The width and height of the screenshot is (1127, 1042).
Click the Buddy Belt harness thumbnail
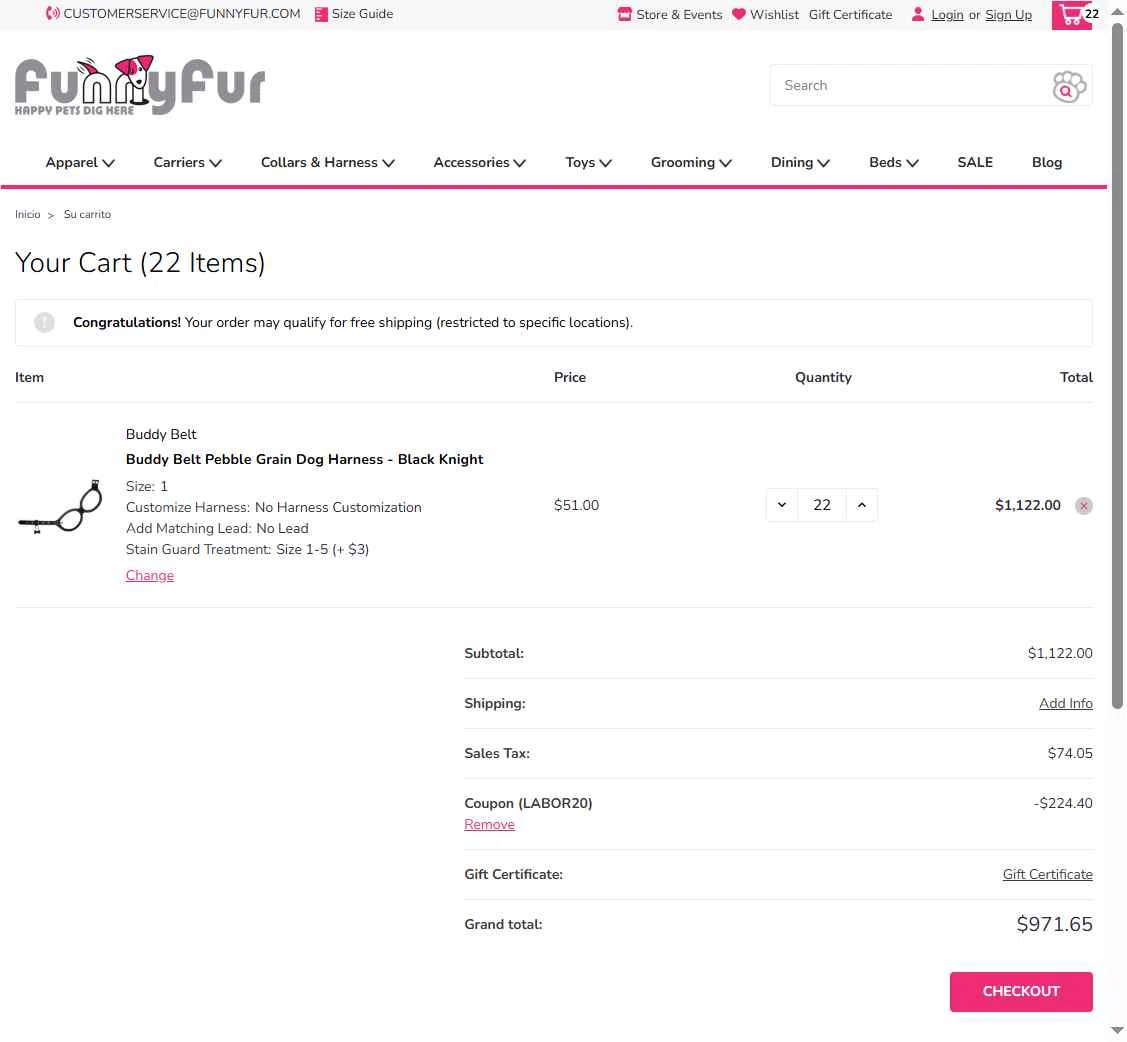coord(60,507)
